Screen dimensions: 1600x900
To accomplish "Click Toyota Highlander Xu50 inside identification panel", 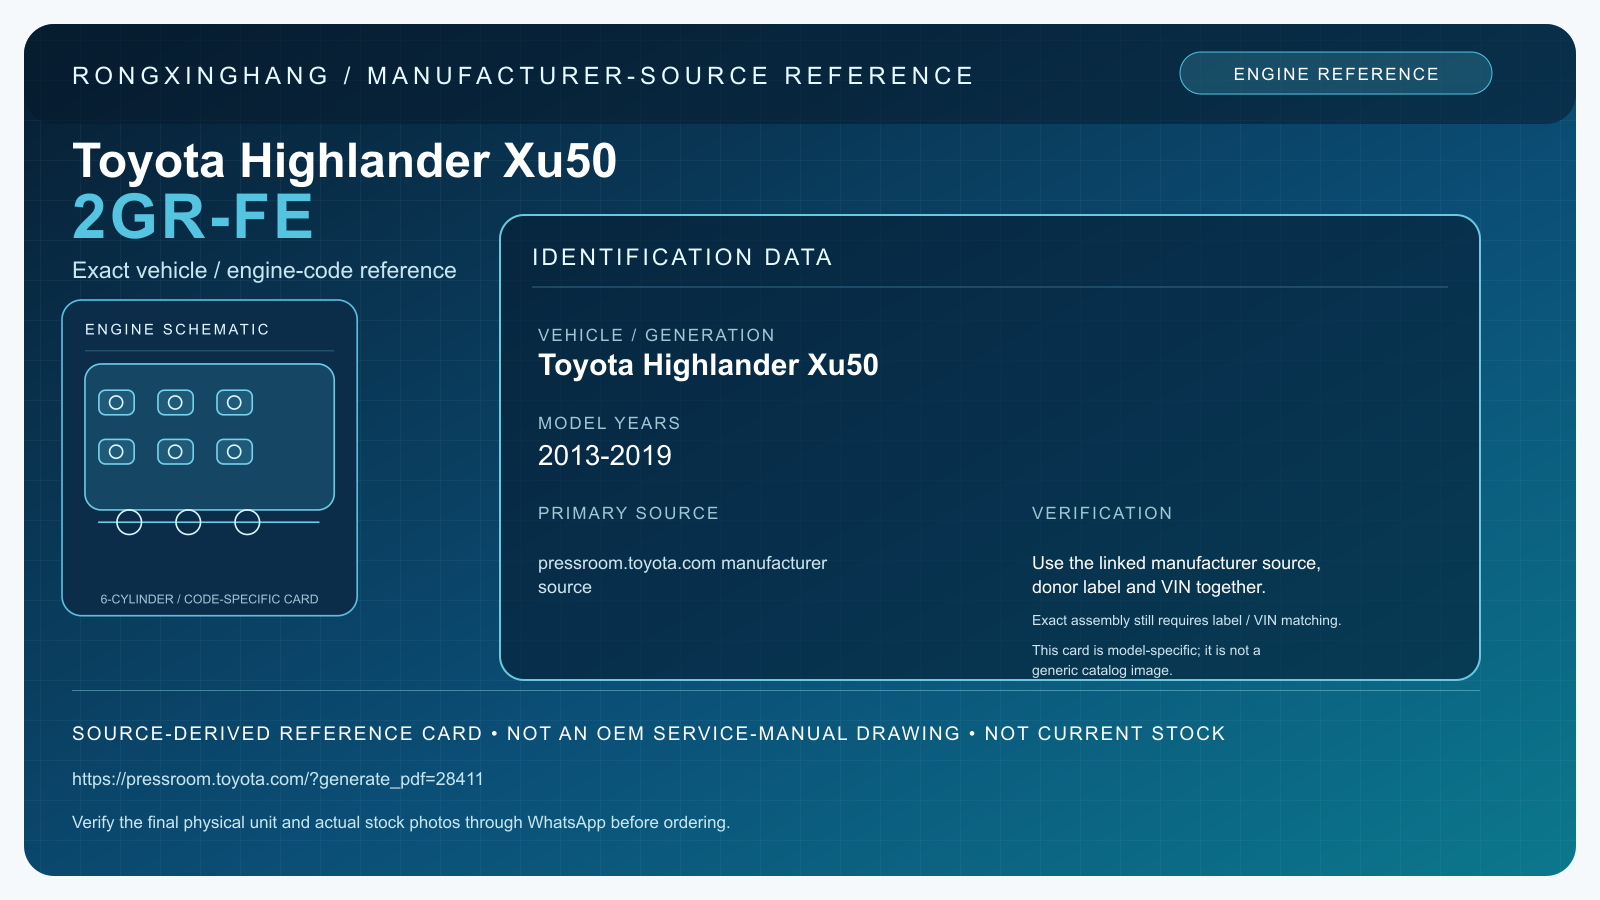I will [708, 365].
